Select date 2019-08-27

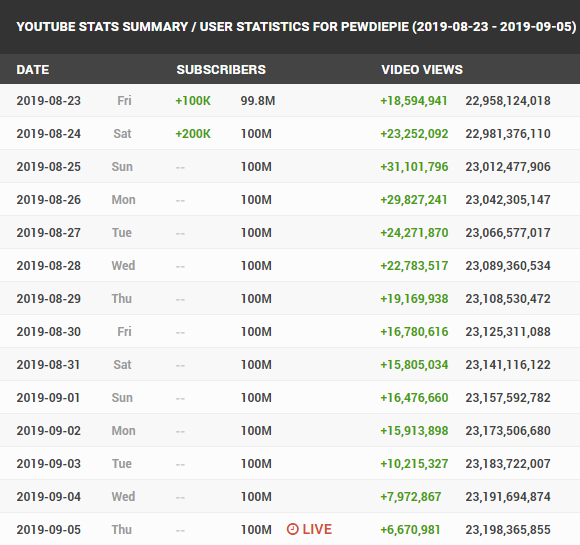click(x=48, y=232)
